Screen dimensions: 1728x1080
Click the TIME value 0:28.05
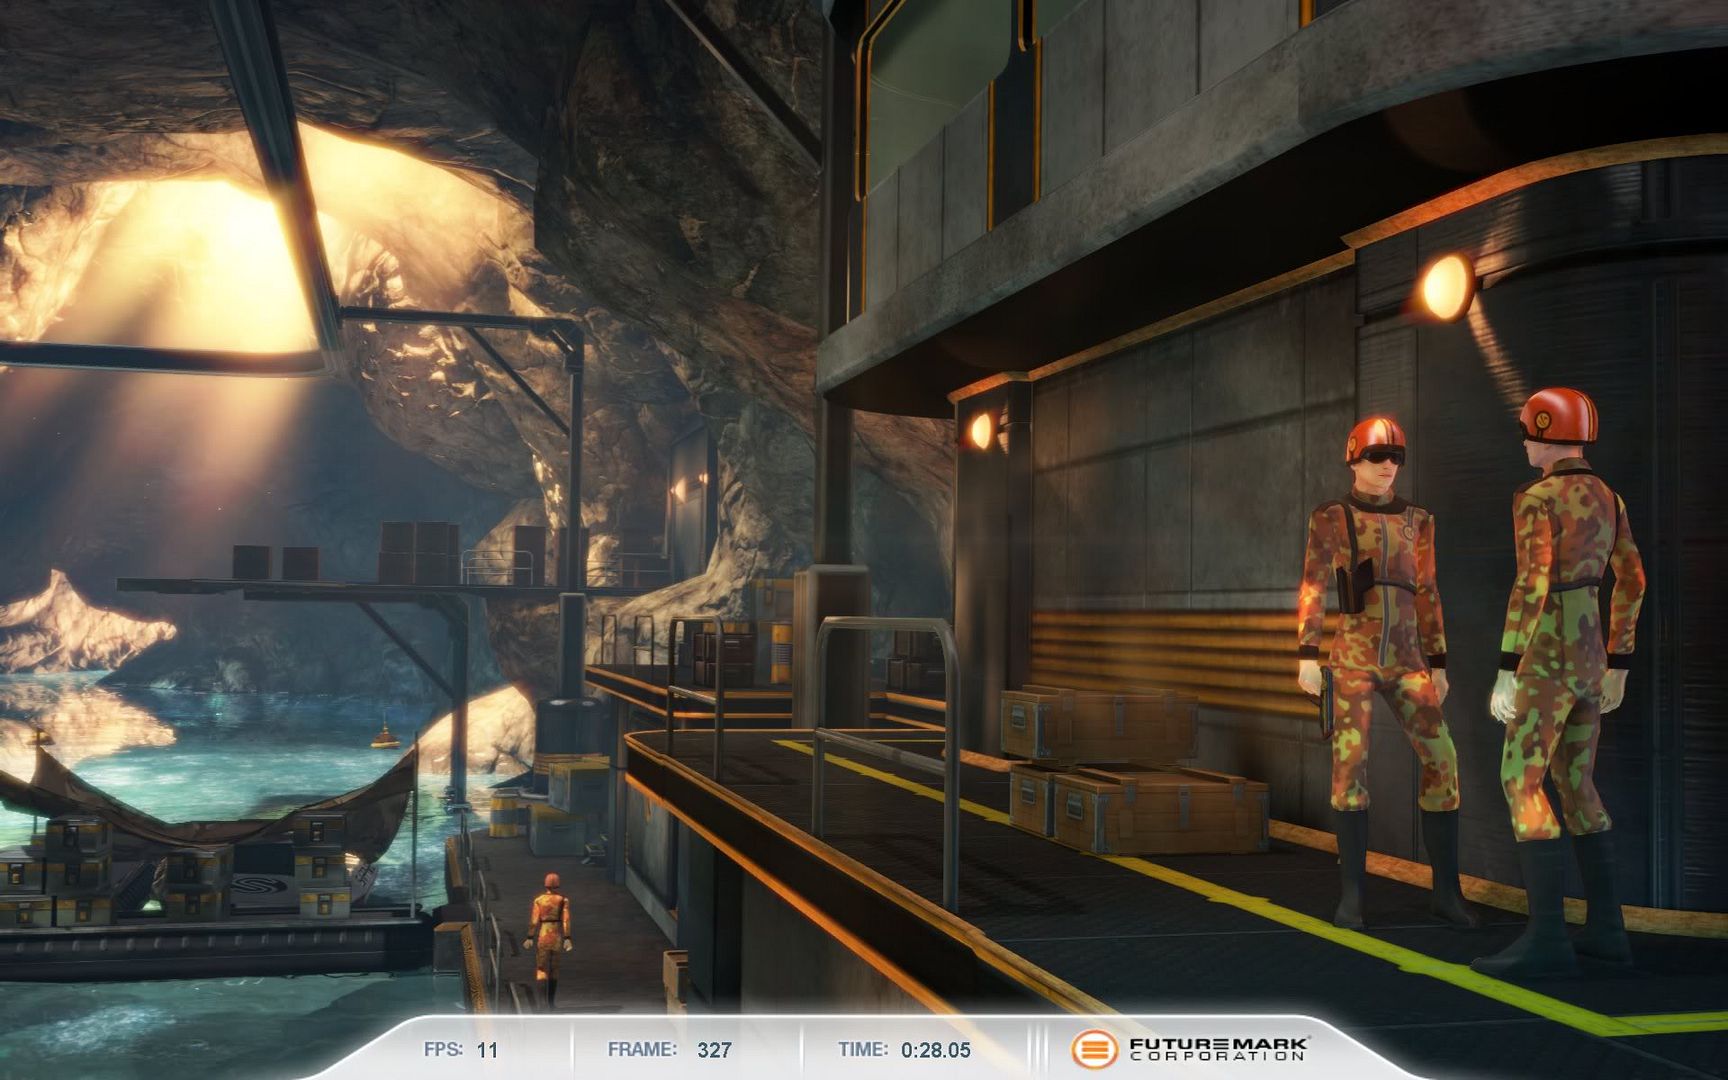pos(936,1050)
